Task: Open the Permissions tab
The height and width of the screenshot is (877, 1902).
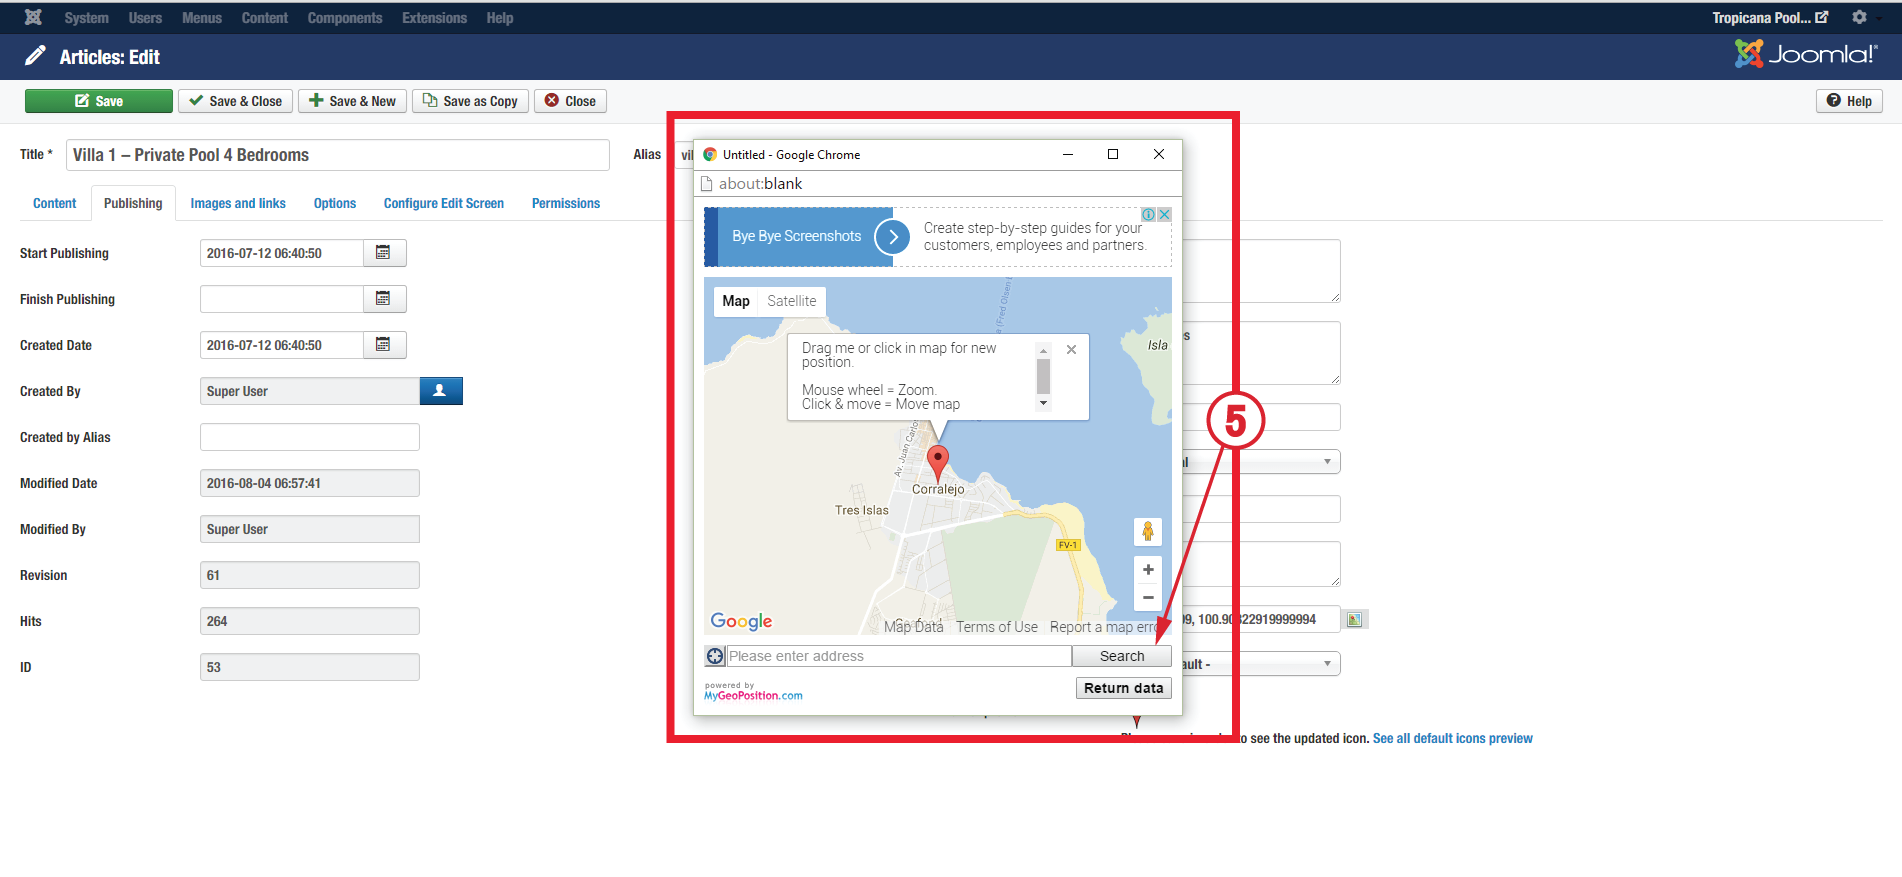Action: (x=566, y=203)
